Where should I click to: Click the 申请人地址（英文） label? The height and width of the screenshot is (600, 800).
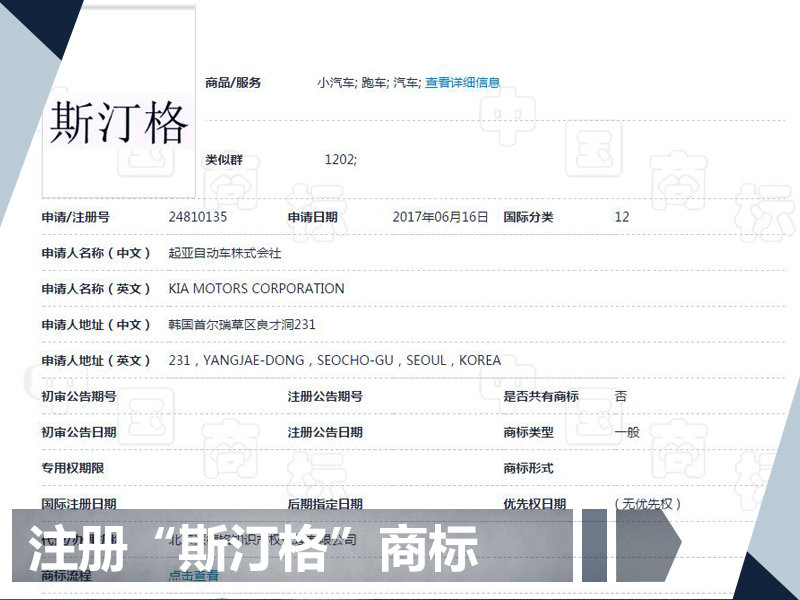[x=96, y=361]
